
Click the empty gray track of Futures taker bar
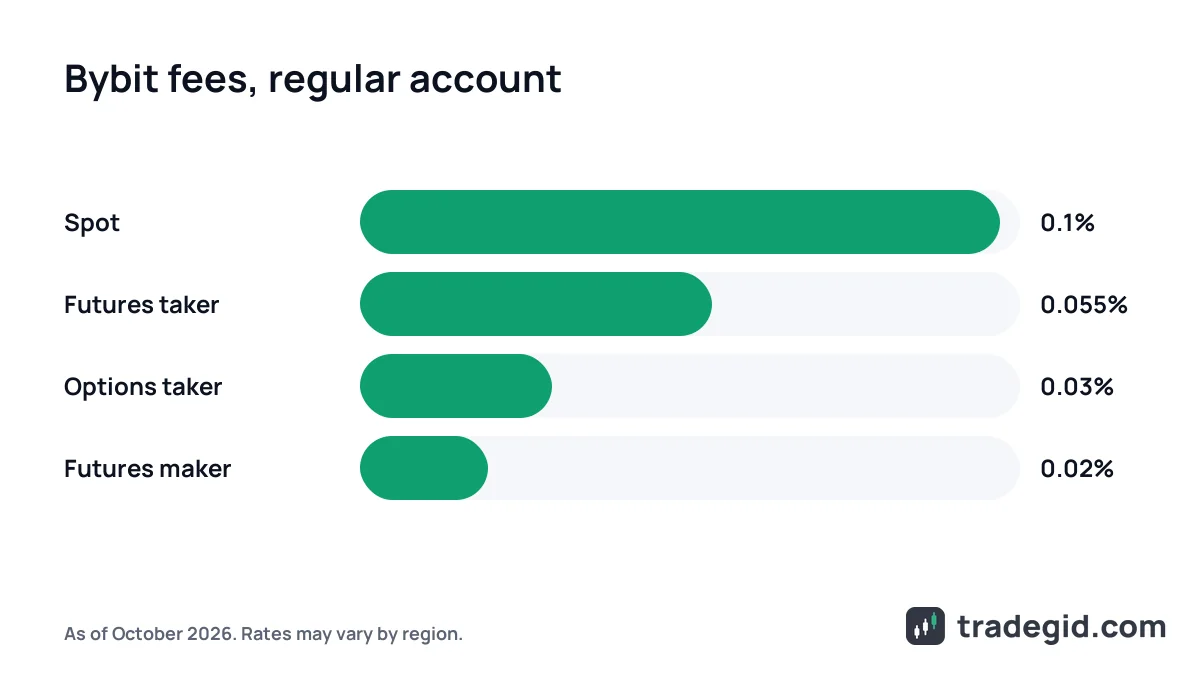[x=866, y=304]
